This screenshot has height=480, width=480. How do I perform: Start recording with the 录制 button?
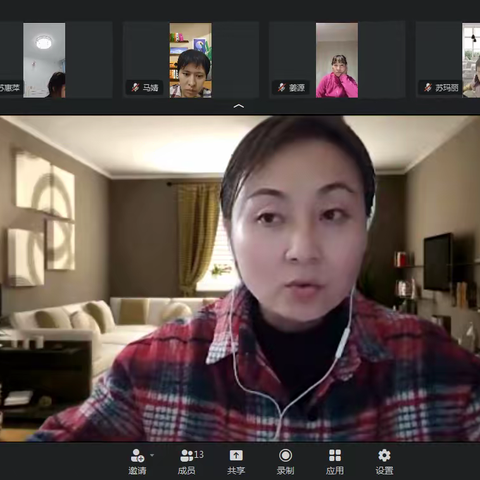[285, 455]
